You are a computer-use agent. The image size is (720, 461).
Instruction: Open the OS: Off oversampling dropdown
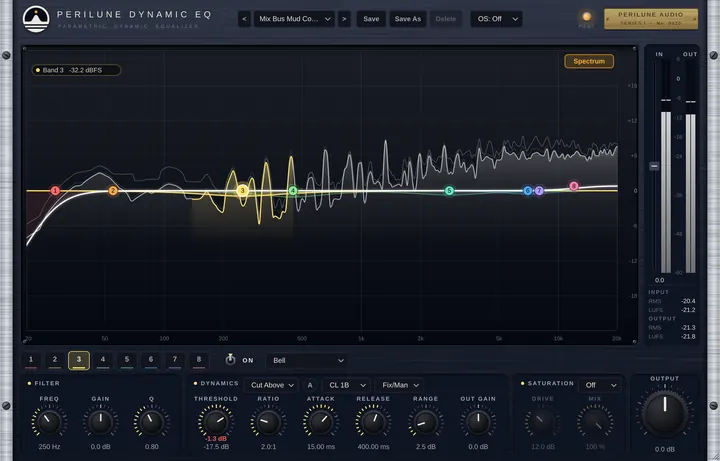(496, 19)
